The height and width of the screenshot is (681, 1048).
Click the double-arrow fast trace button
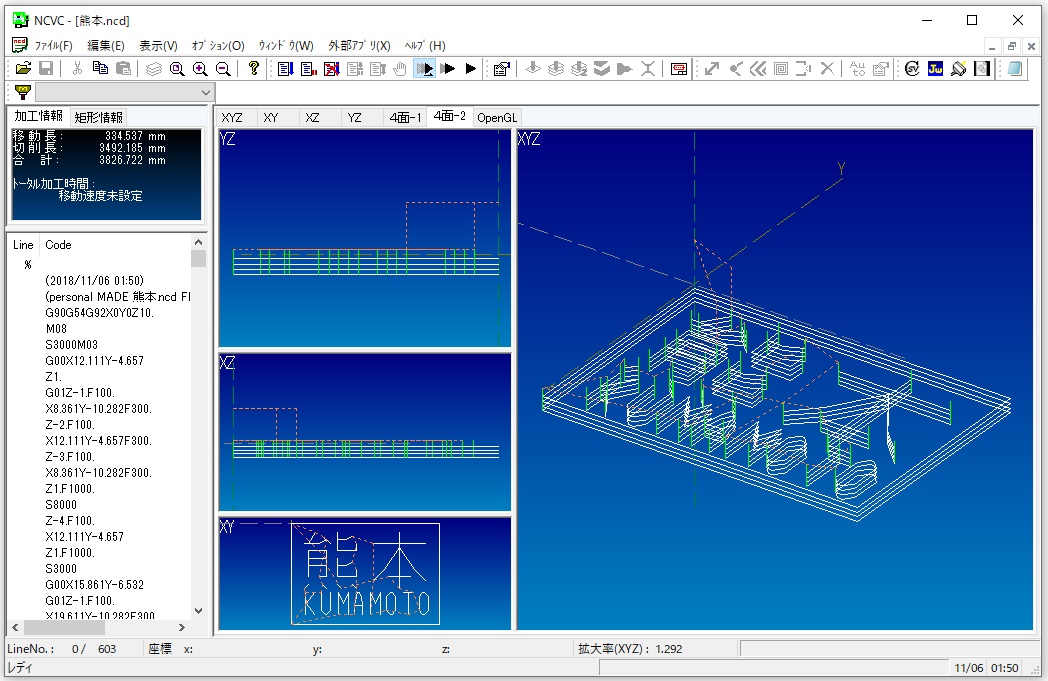coord(447,68)
